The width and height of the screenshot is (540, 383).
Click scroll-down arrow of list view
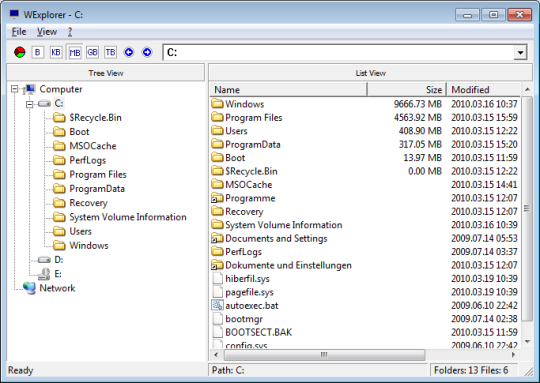527,342
